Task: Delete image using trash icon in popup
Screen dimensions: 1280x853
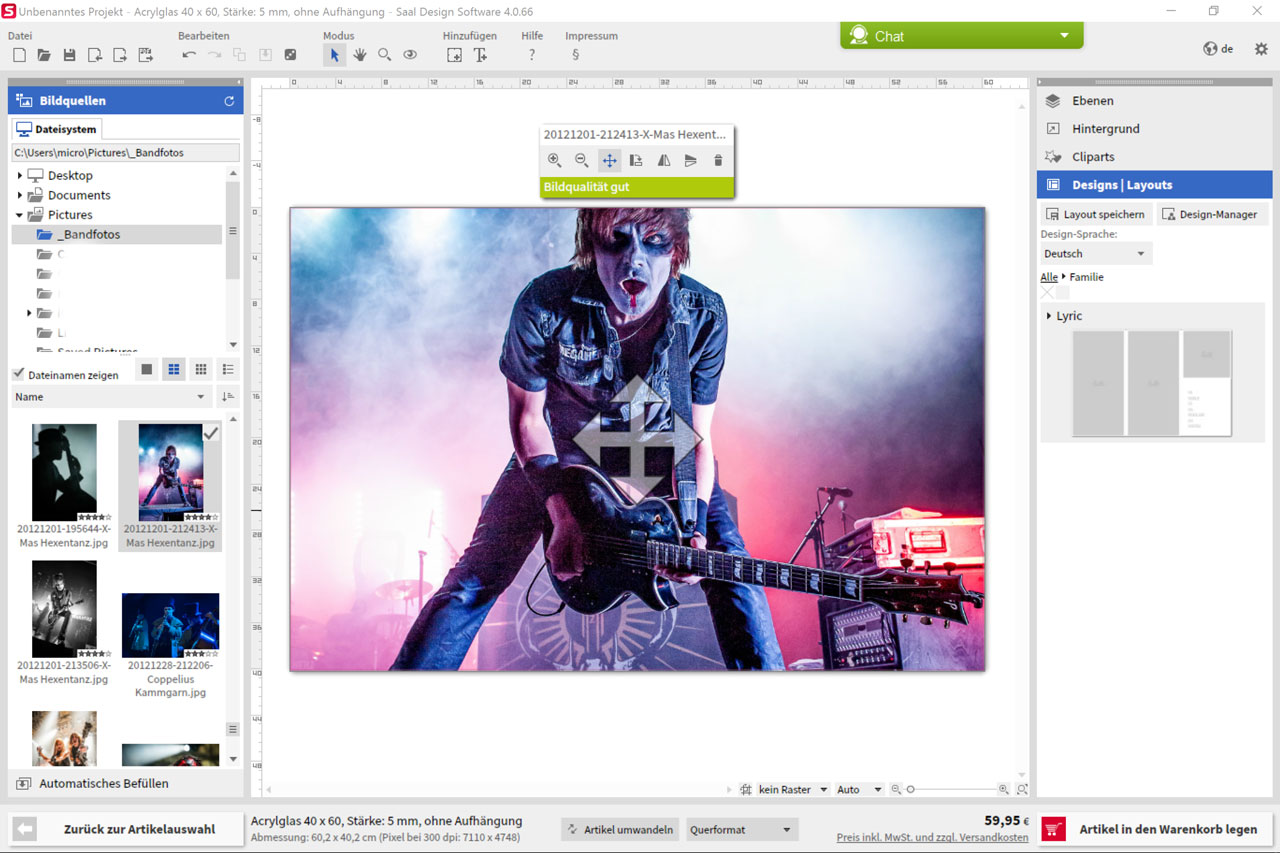Action: pyautogui.click(x=717, y=160)
